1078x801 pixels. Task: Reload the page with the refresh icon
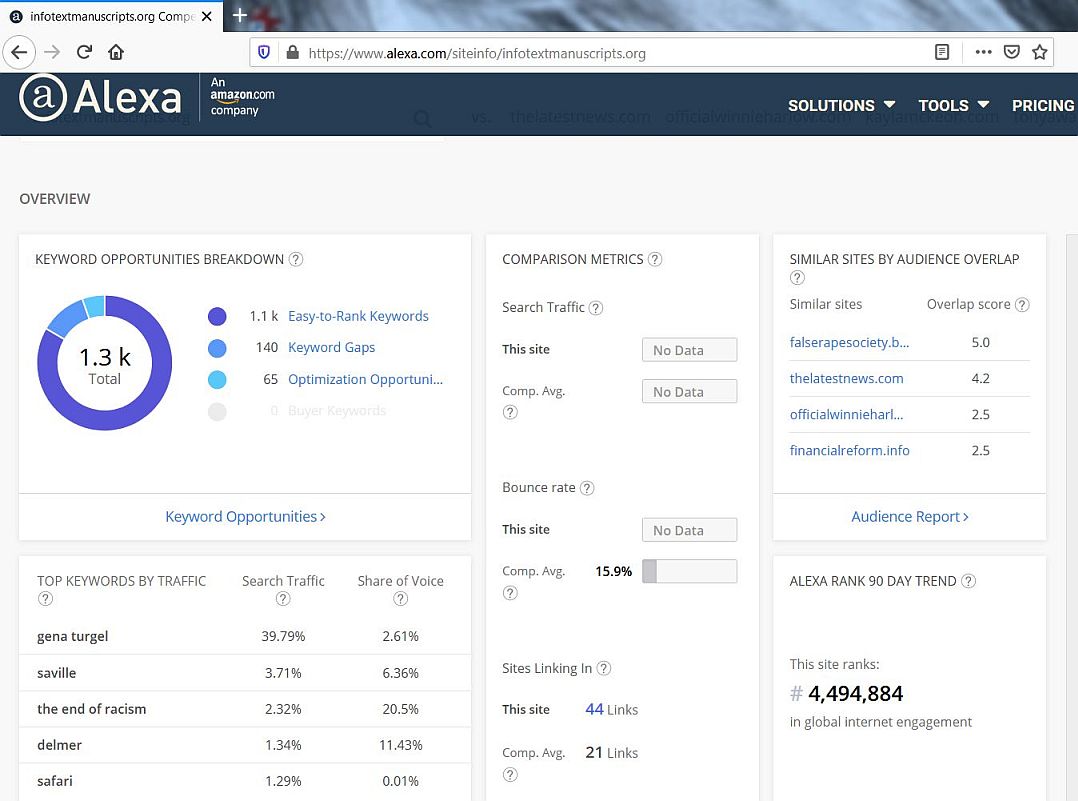[x=84, y=52]
